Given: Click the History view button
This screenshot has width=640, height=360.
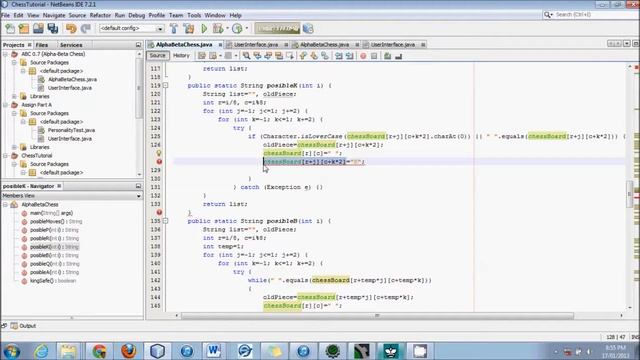Looking at the screenshot, I should tap(181, 56).
